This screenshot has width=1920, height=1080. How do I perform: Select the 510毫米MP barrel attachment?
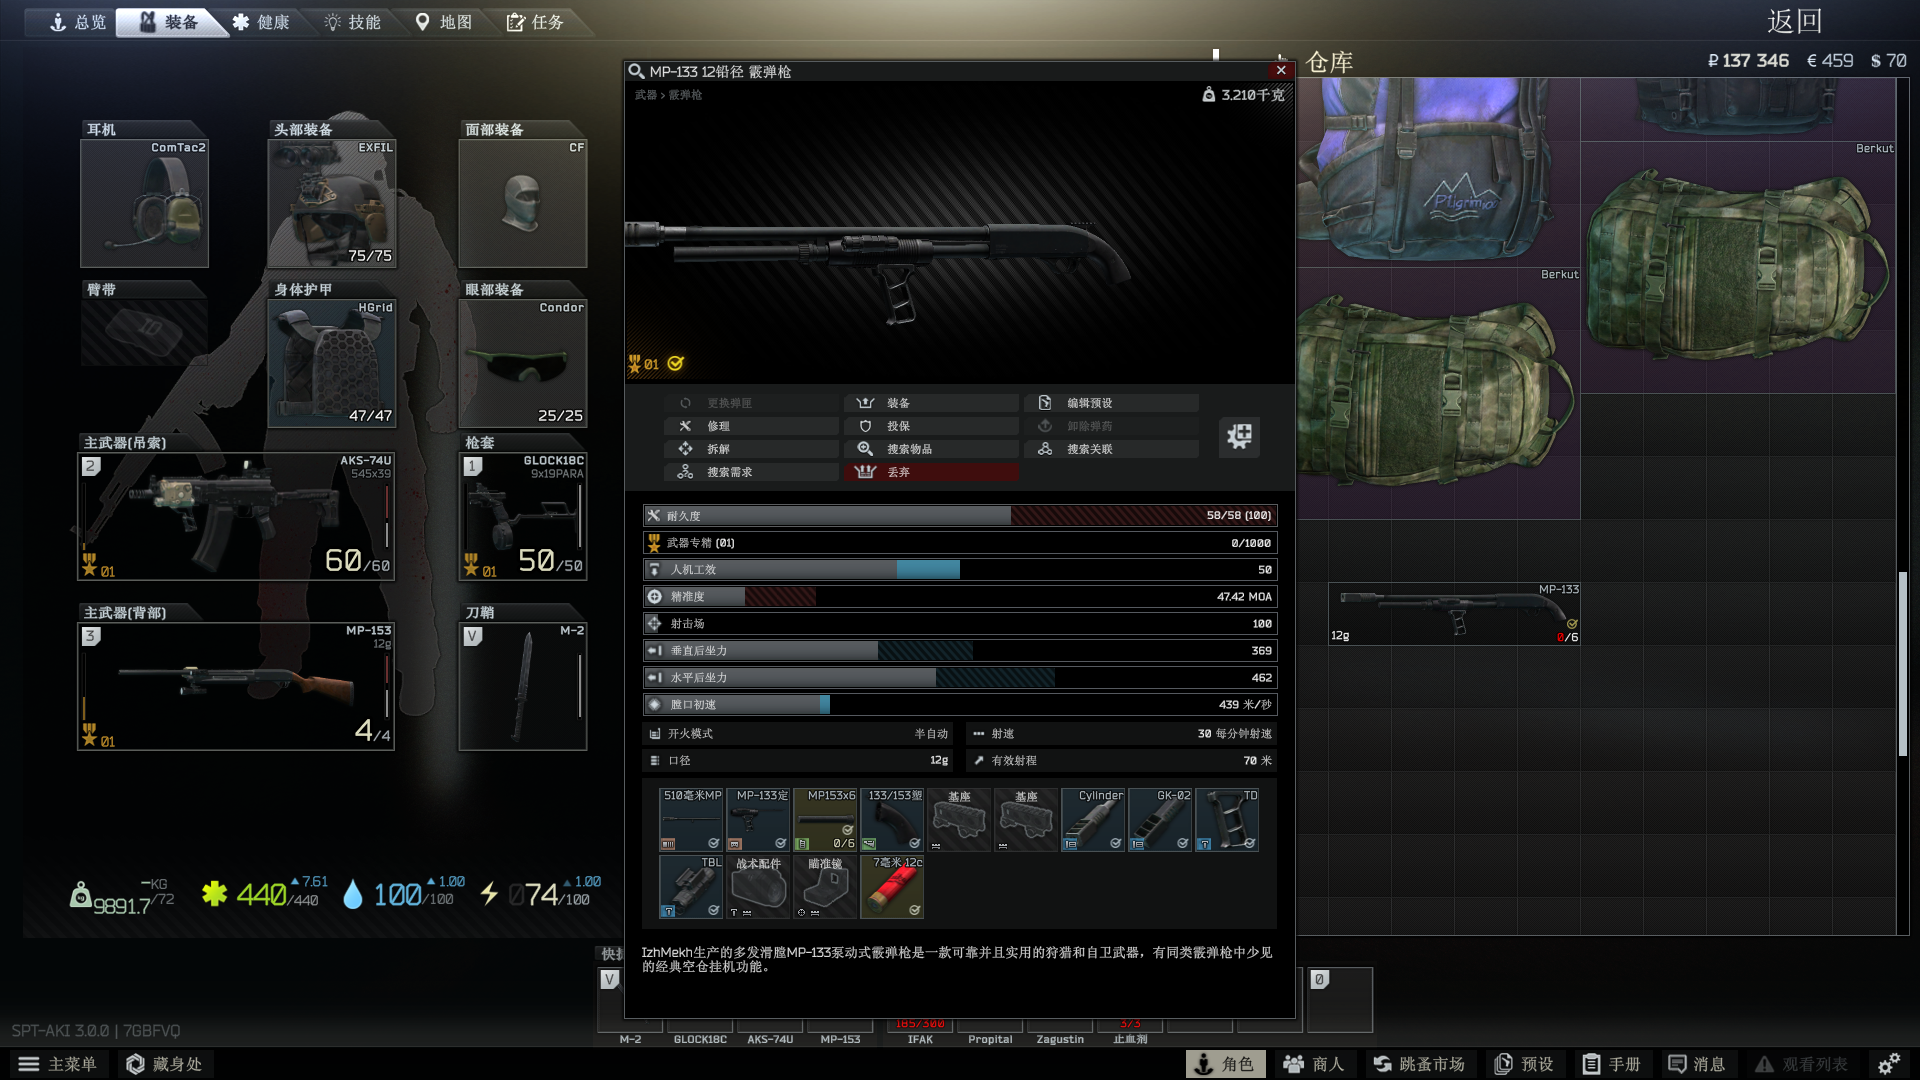tap(691, 819)
